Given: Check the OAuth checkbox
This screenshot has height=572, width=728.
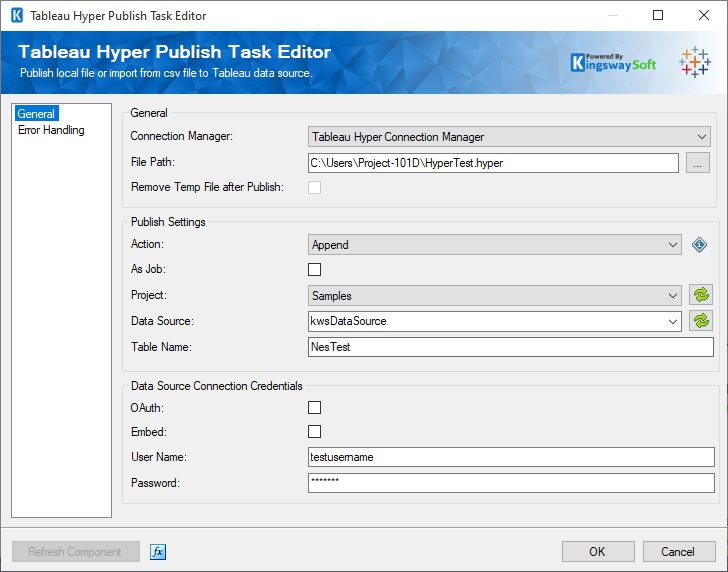Looking at the screenshot, I should click(x=314, y=408).
